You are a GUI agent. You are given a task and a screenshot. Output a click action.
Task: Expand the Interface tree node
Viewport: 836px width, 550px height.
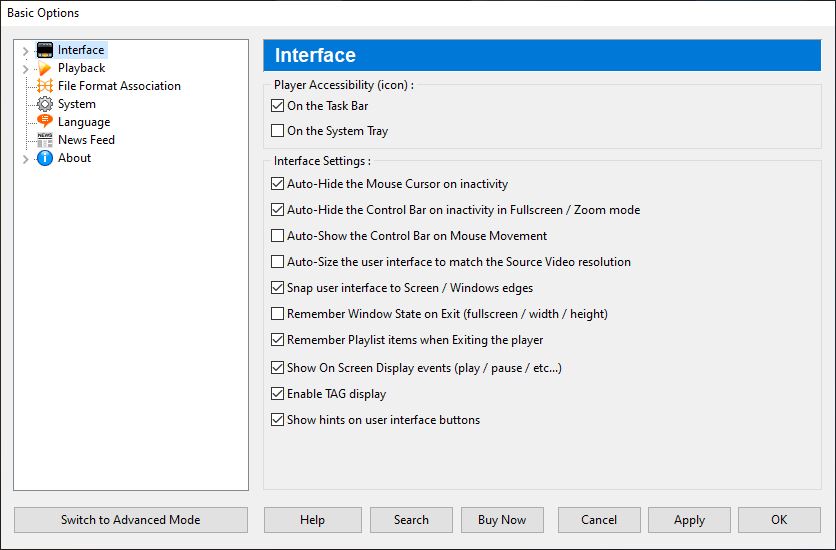pyautogui.click(x=25, y=51)
